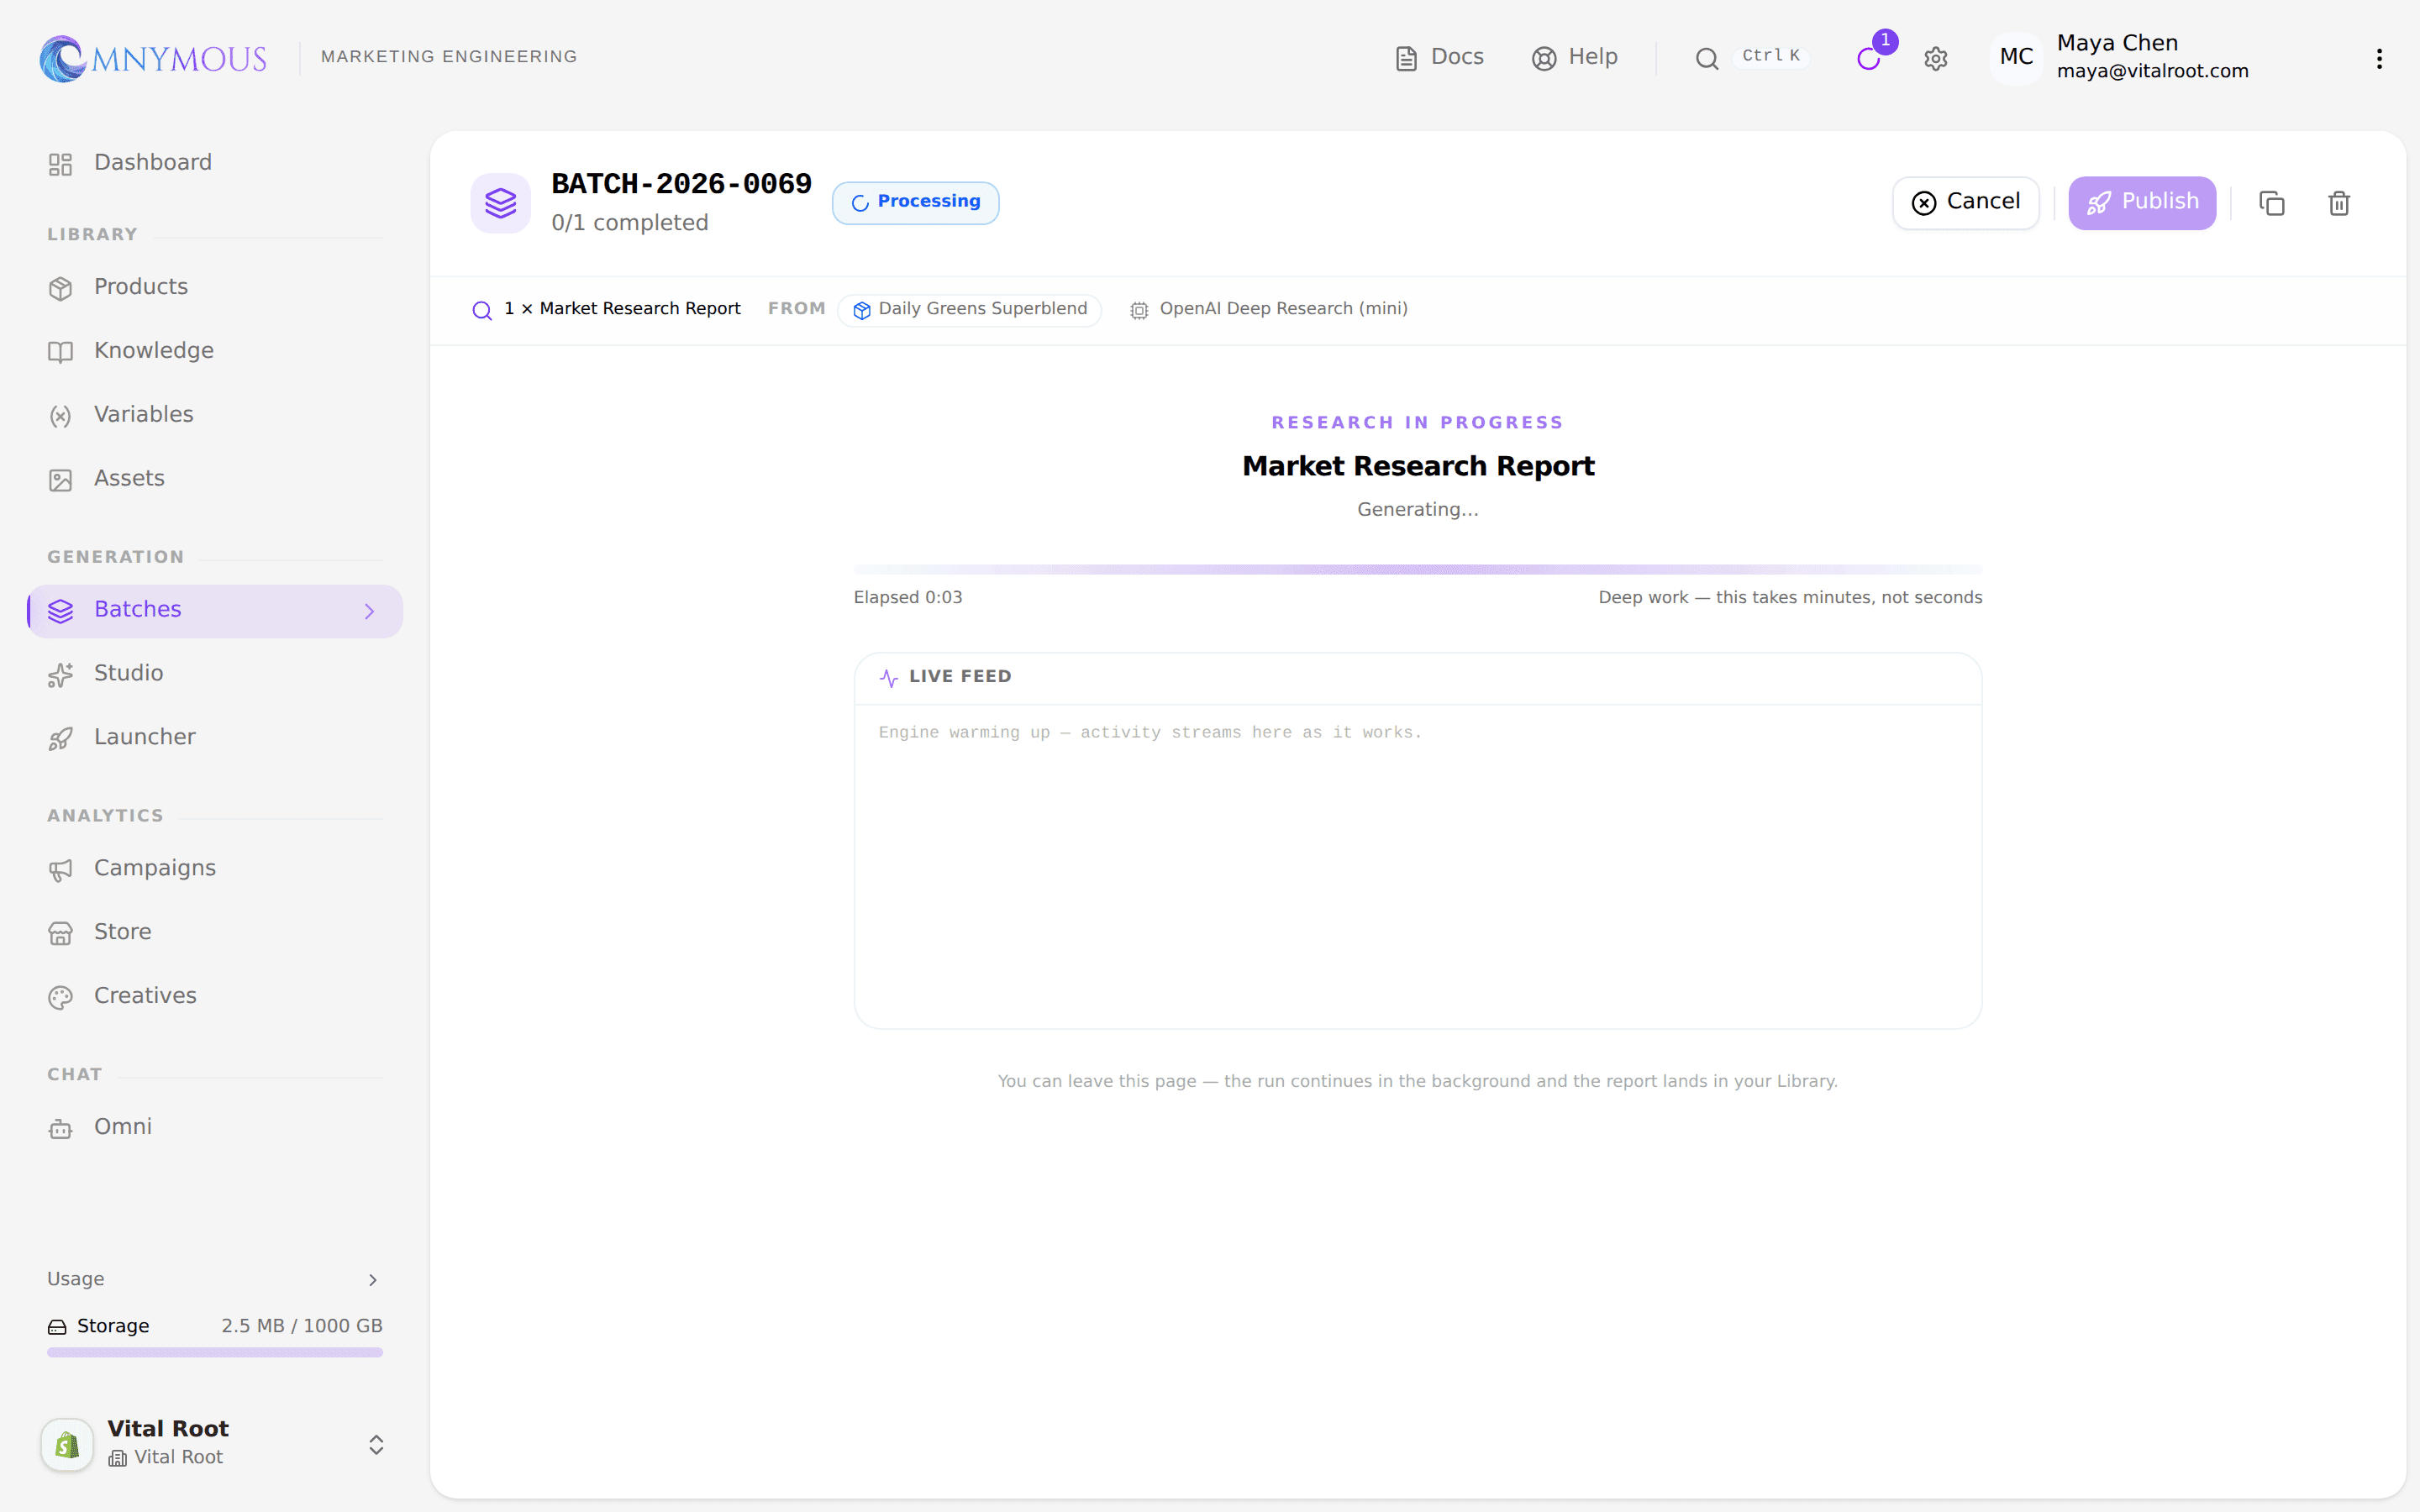Click BATCH-2026-0069 title
Screen dimensions: 2420x1512
[x=681, y=184]
